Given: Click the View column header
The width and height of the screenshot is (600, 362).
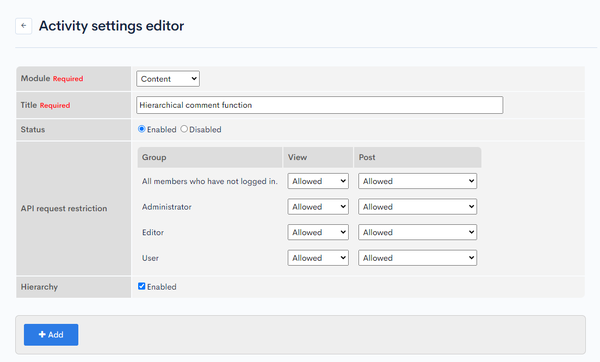Looking at the screenshot, I should point(318,157).
